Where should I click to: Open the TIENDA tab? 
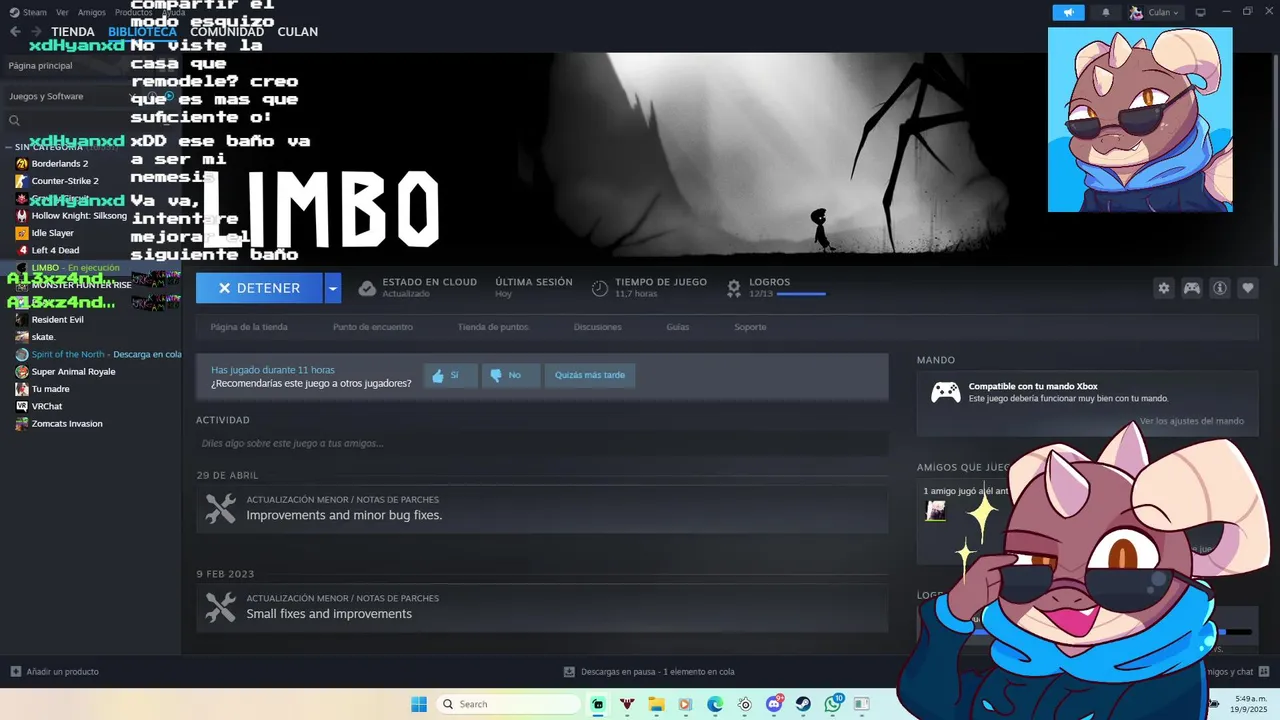pyautogui.click(x=73, y=32)
